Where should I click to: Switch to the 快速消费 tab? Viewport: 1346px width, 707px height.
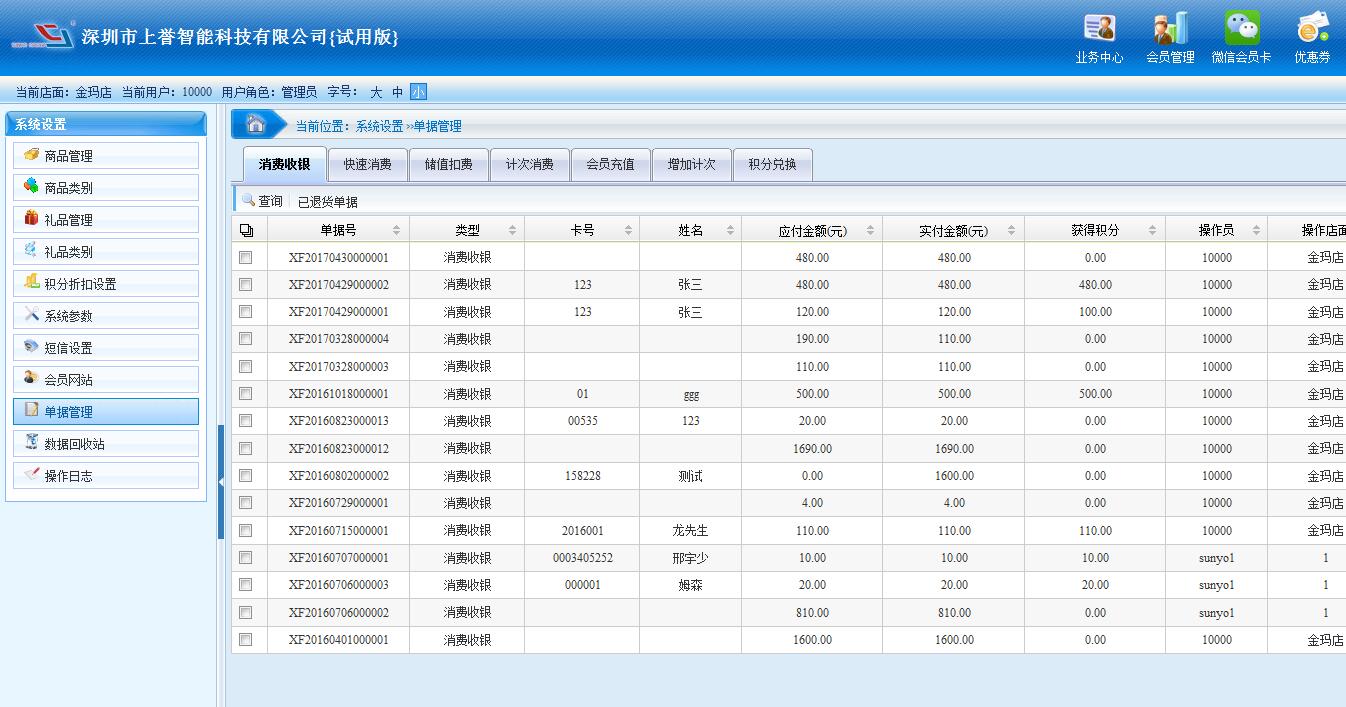(367, 164)
